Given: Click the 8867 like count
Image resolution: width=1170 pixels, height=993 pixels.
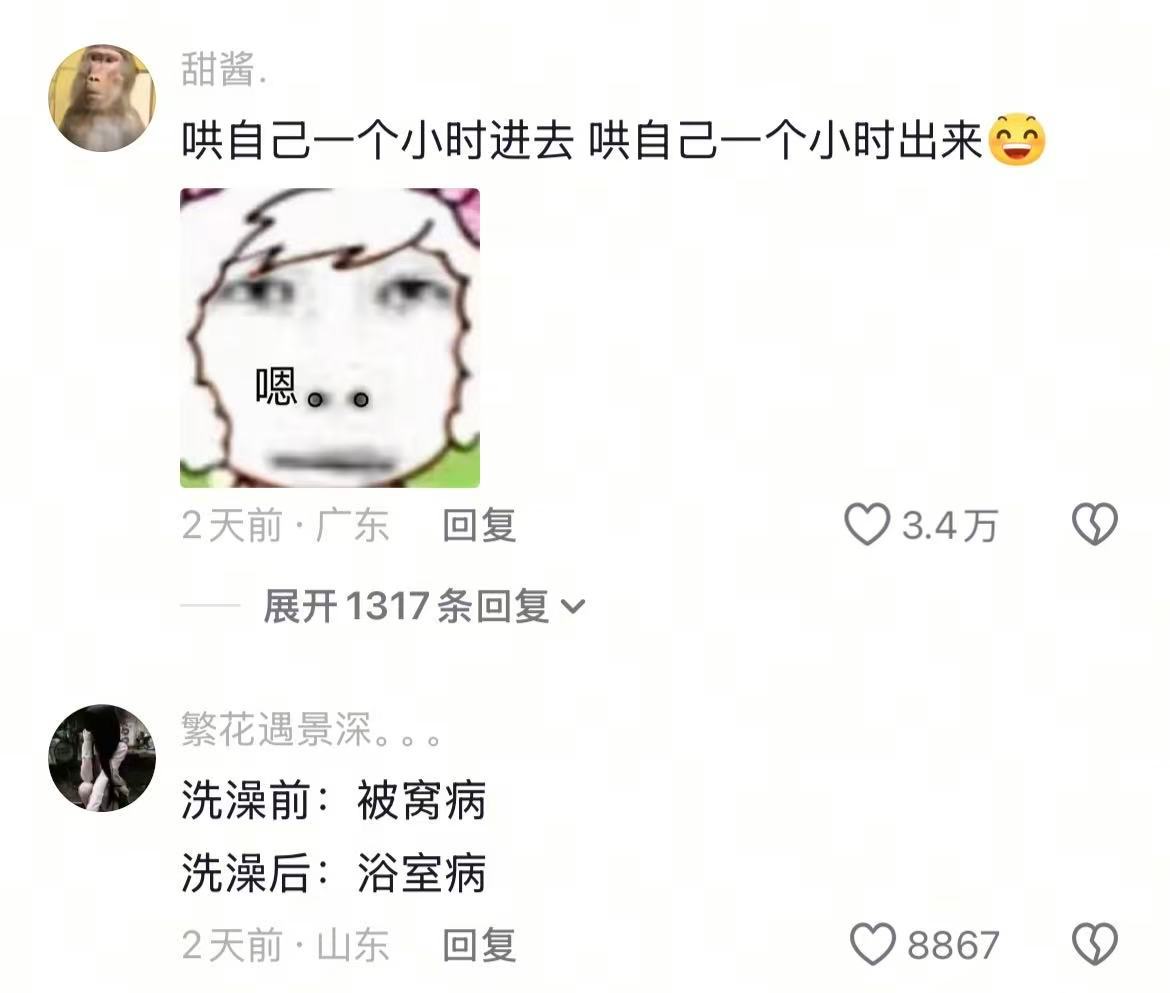Looking at the screenshot, I should click(953, 945).
